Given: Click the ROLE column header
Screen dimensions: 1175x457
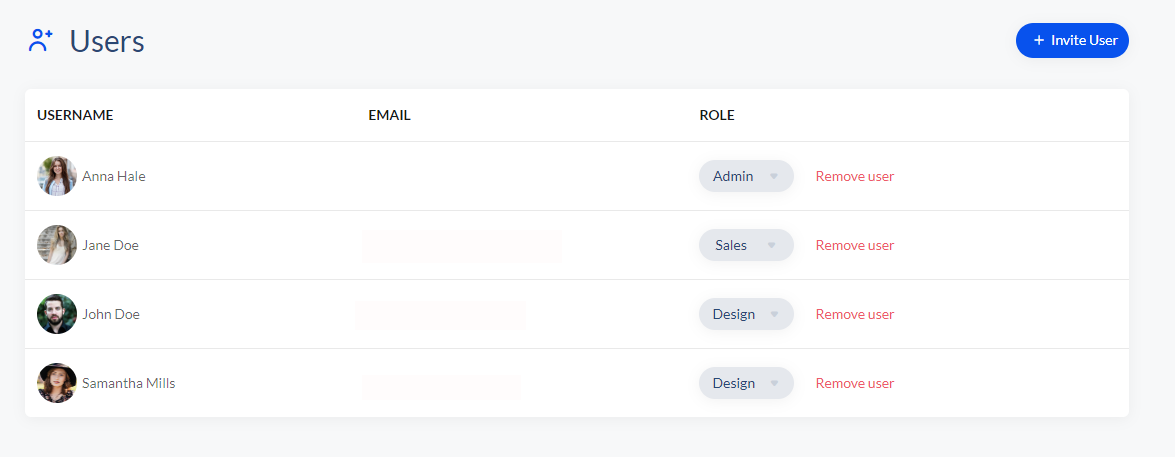Looking at the screenshot, I should coord(716,115).
